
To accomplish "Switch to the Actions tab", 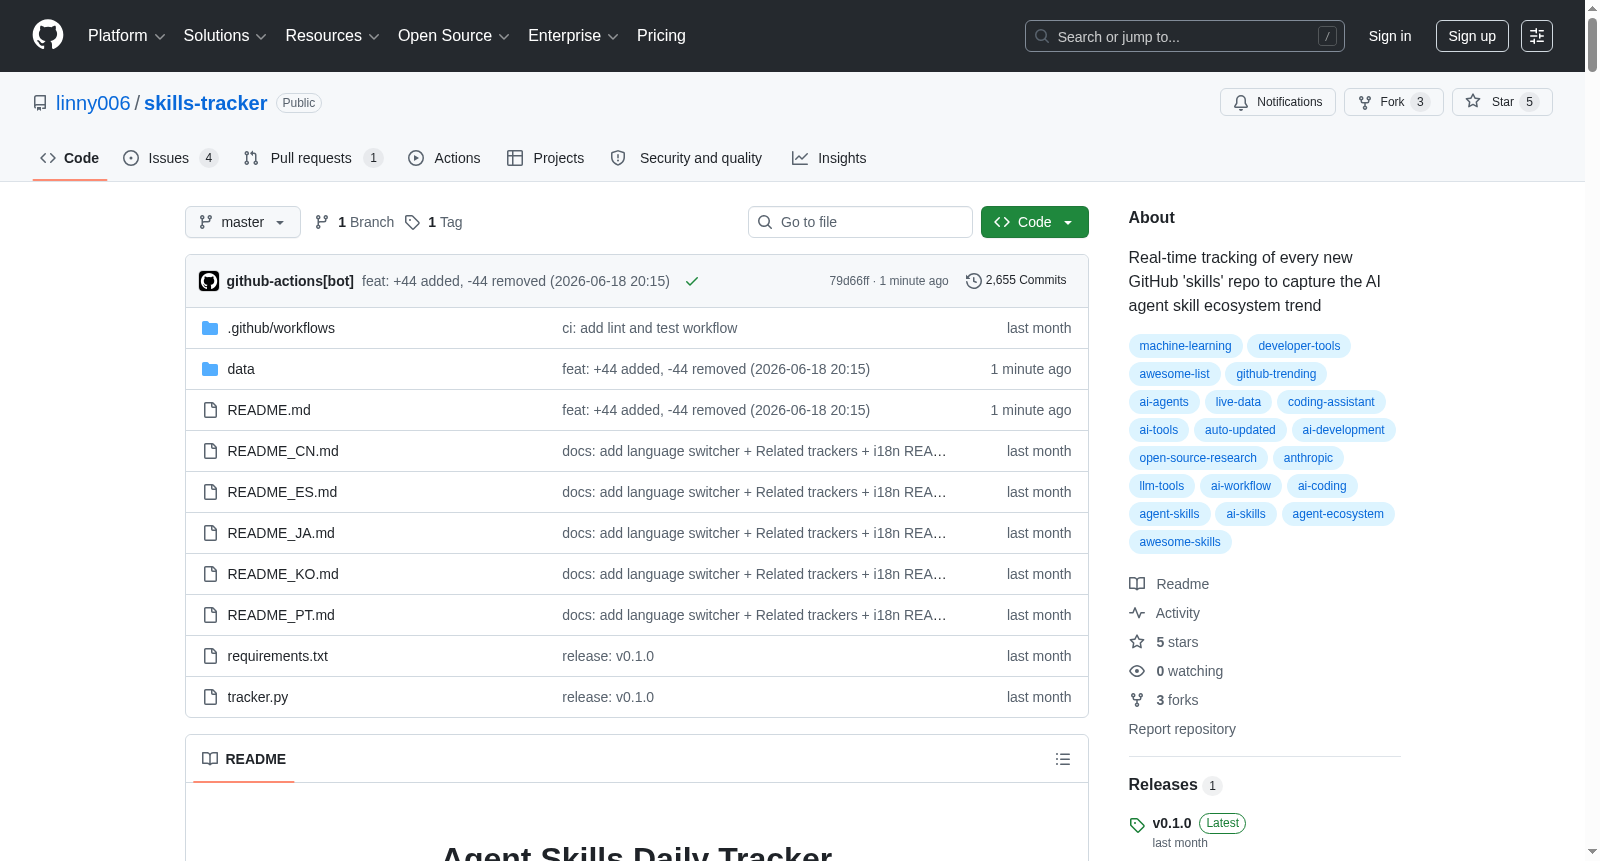I will [x=444, y=158].
